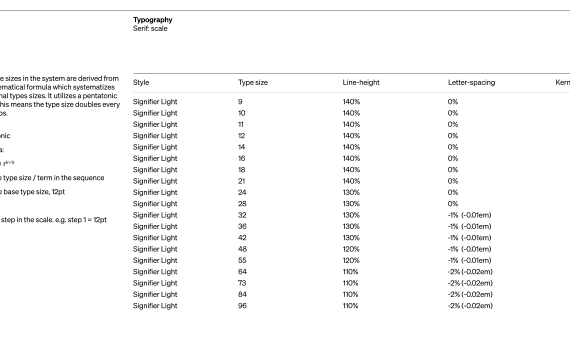Click Signifier Light in the 48 row
This screenshot has height=360, width=570.
click(155, 249)
